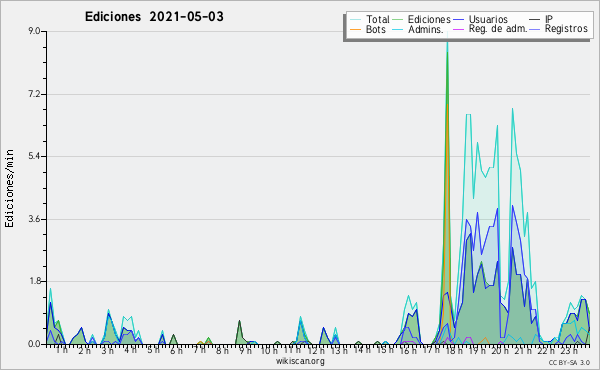
Task: Click the orange Bots line swatch in legend
Action: [355, 29]
